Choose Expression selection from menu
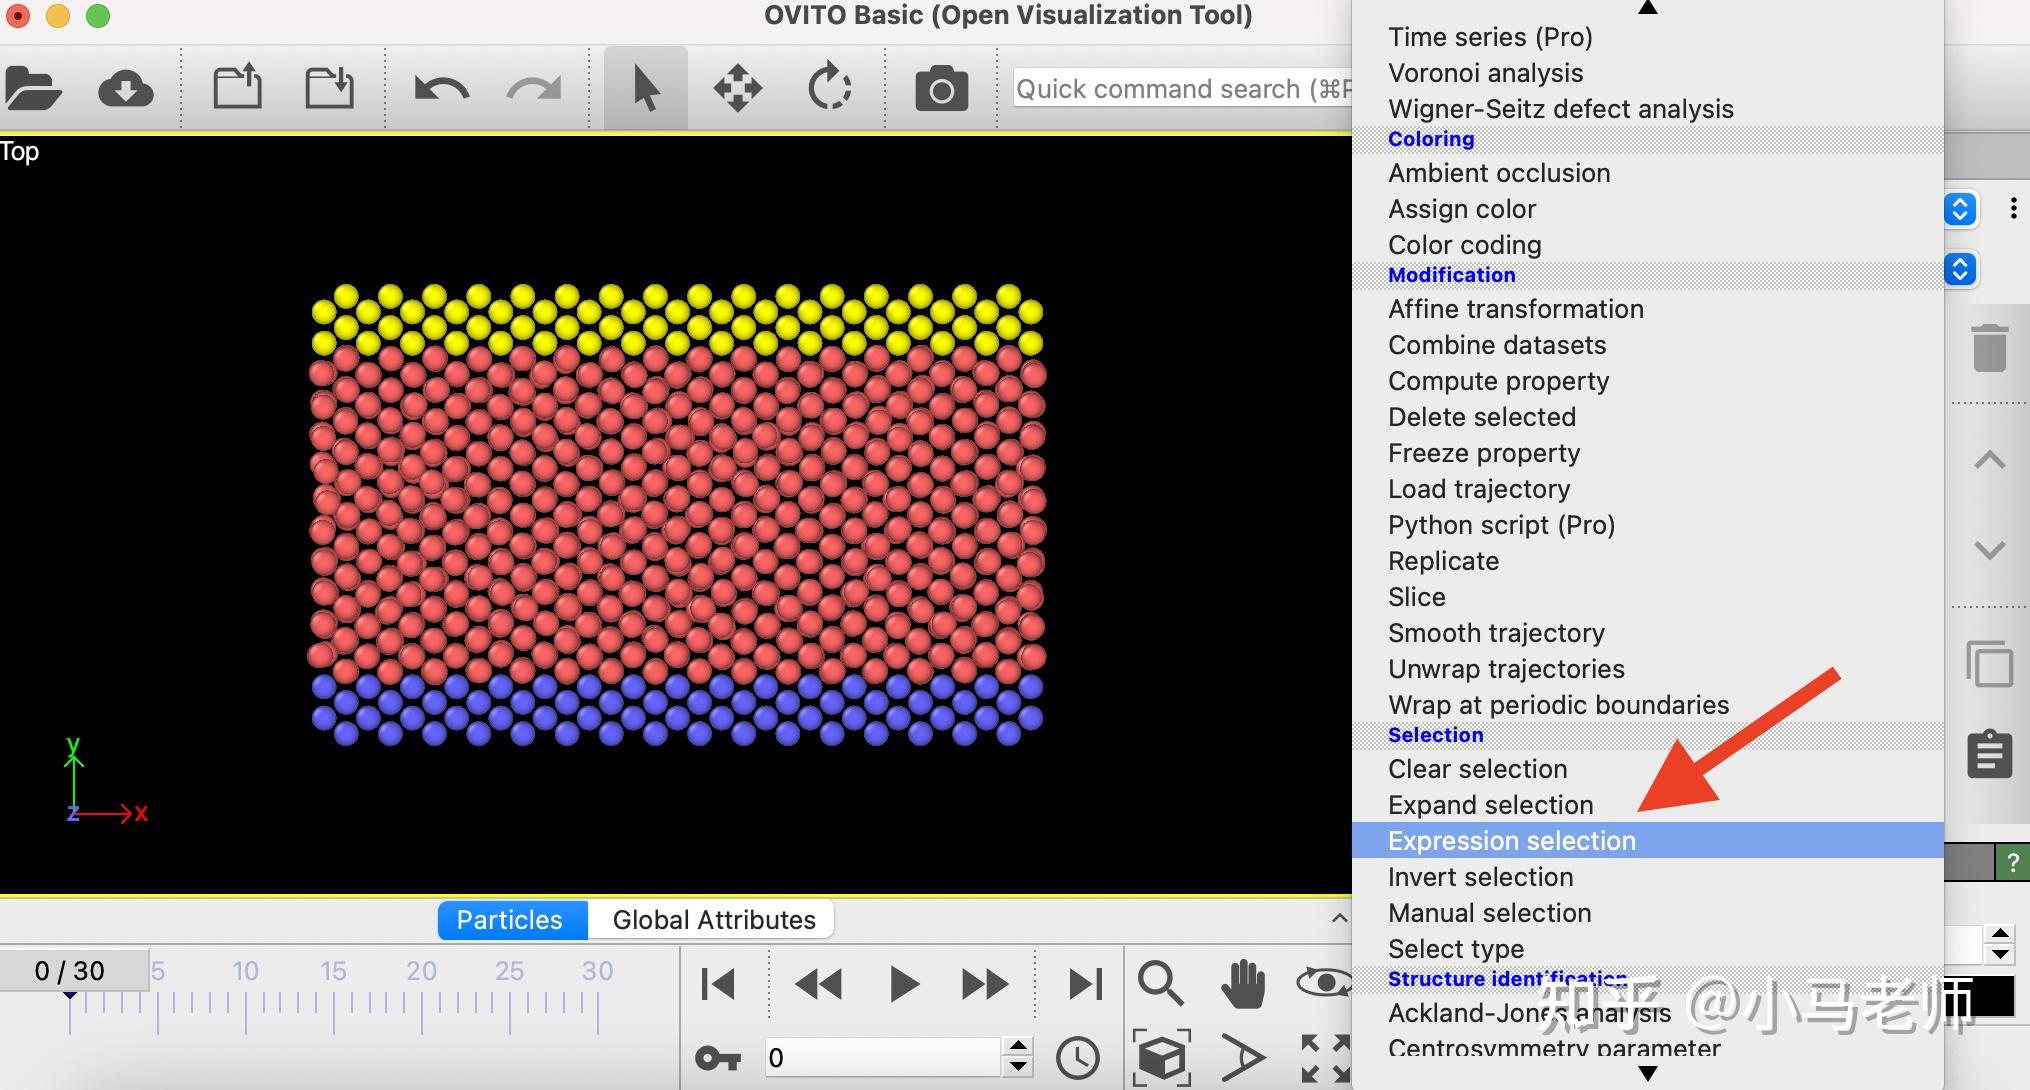The width and height of the screenshot is (2030, 1090). point(1511,841)
